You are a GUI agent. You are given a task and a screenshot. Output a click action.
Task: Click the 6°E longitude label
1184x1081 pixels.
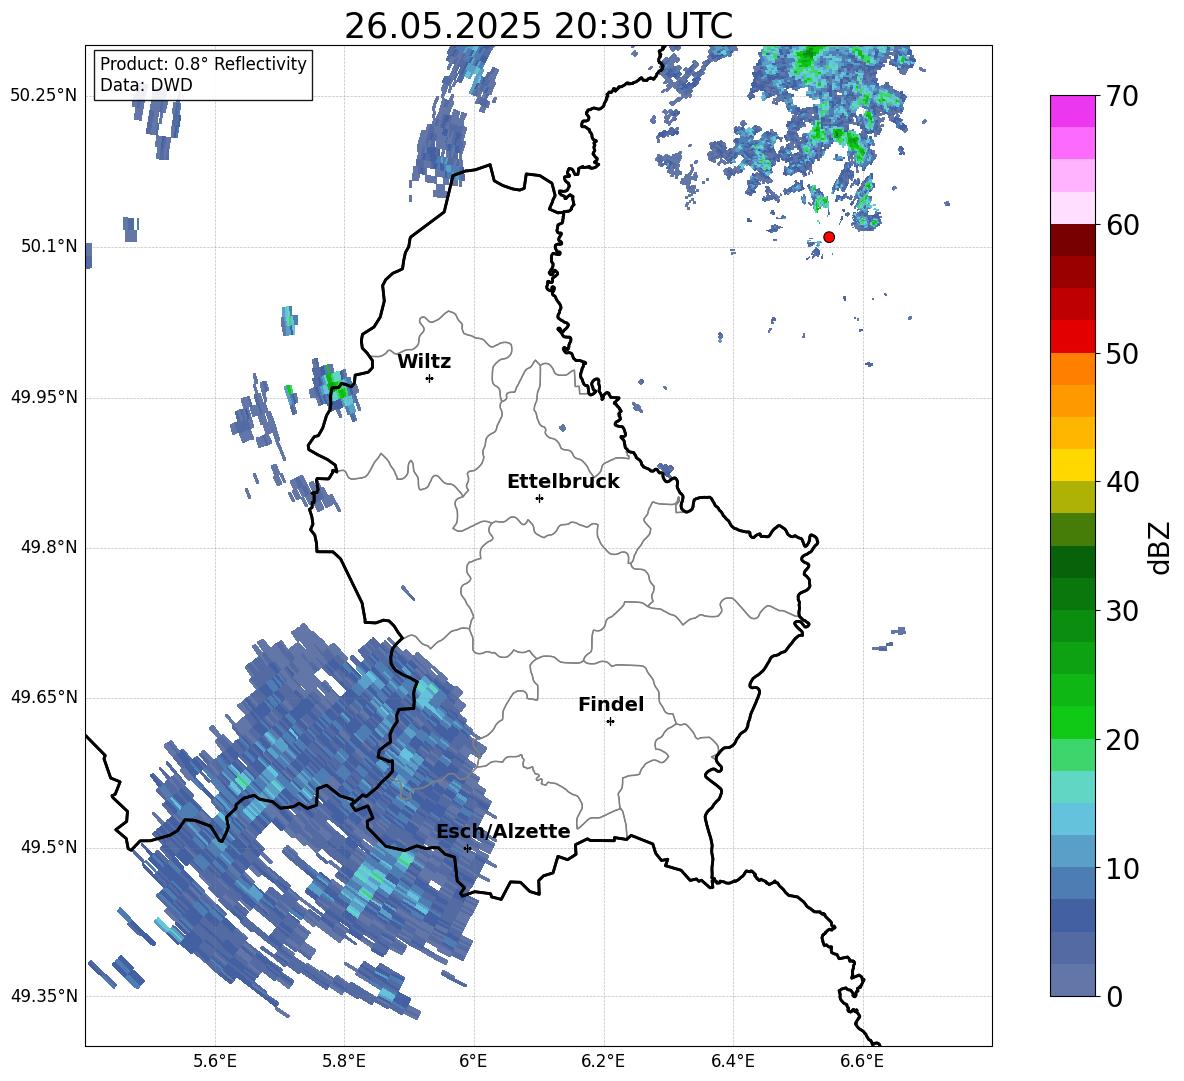point(473,1061)
